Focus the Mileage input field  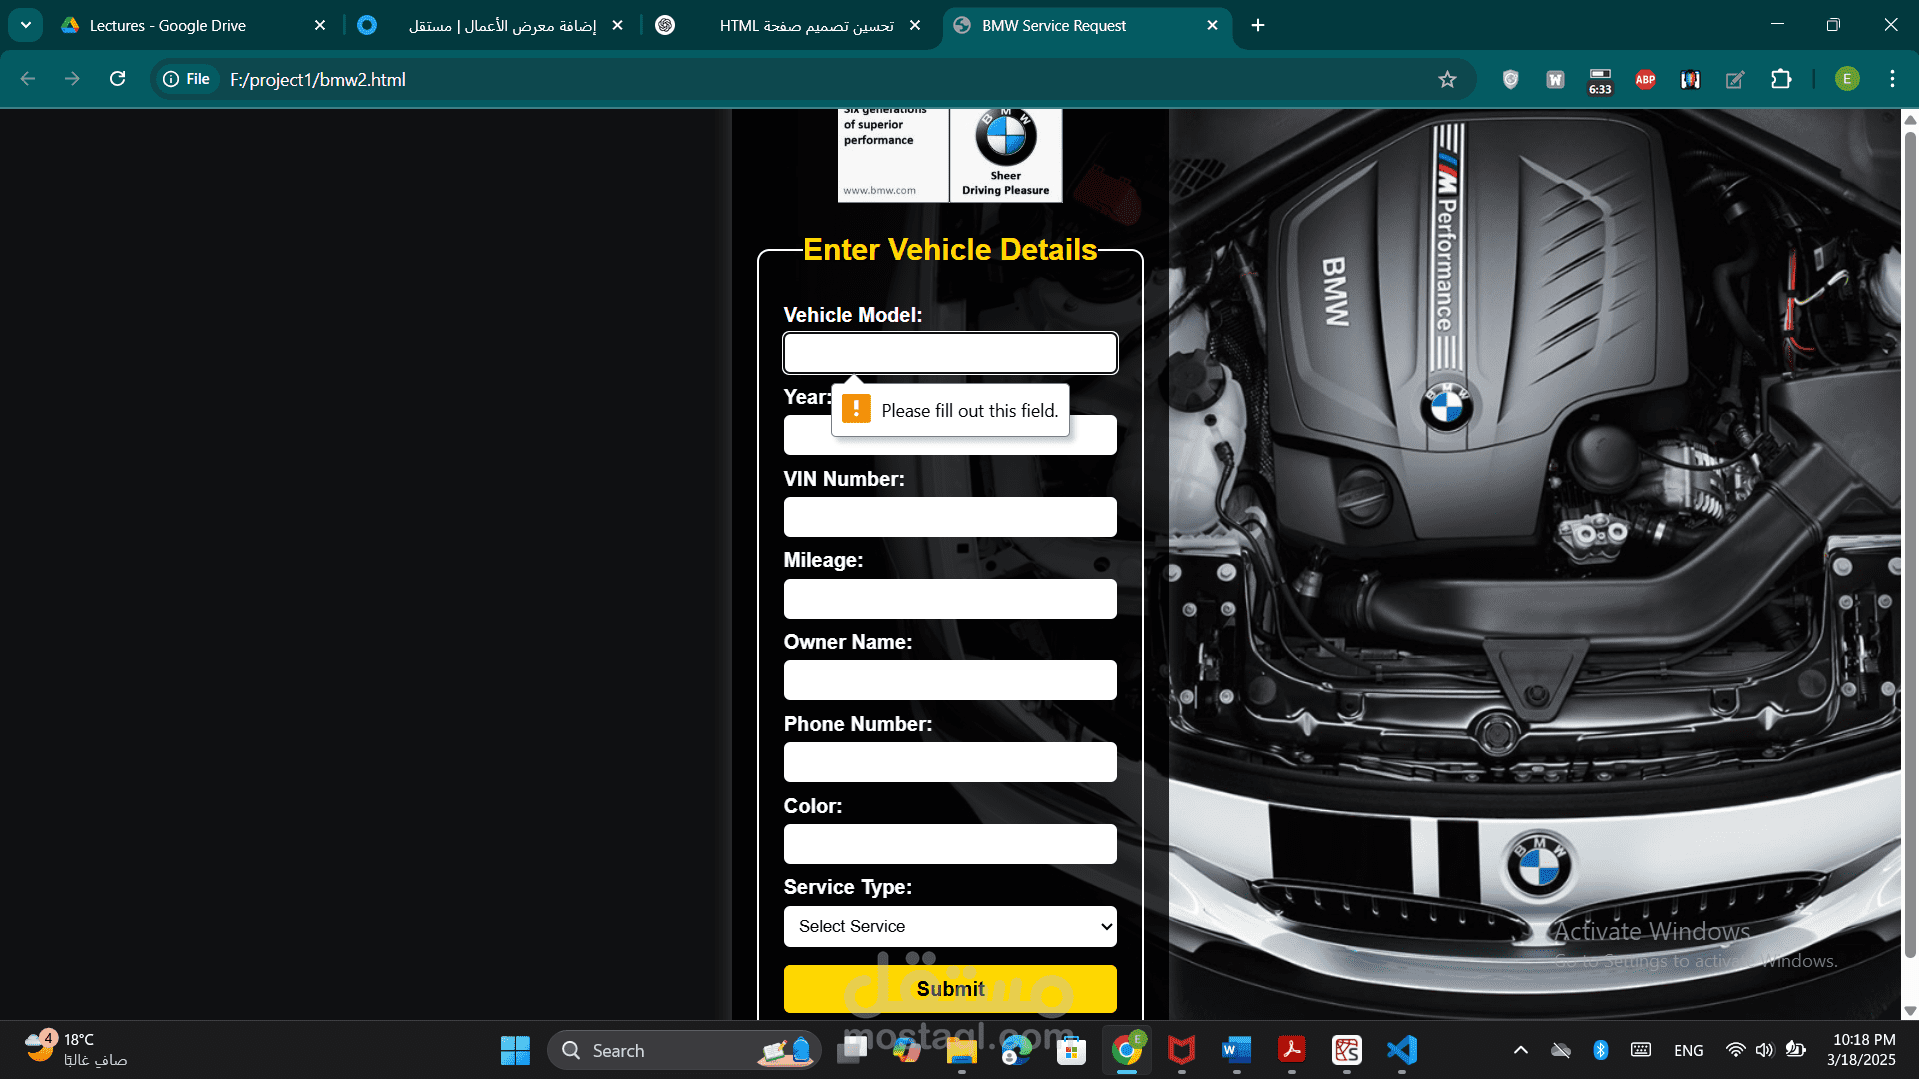click(950, 599)
